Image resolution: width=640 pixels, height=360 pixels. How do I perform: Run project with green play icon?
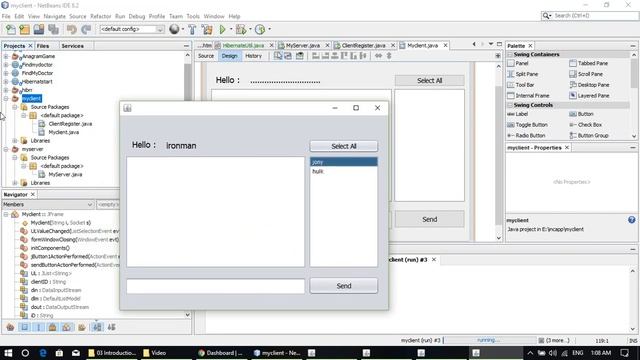click(222, 29)
